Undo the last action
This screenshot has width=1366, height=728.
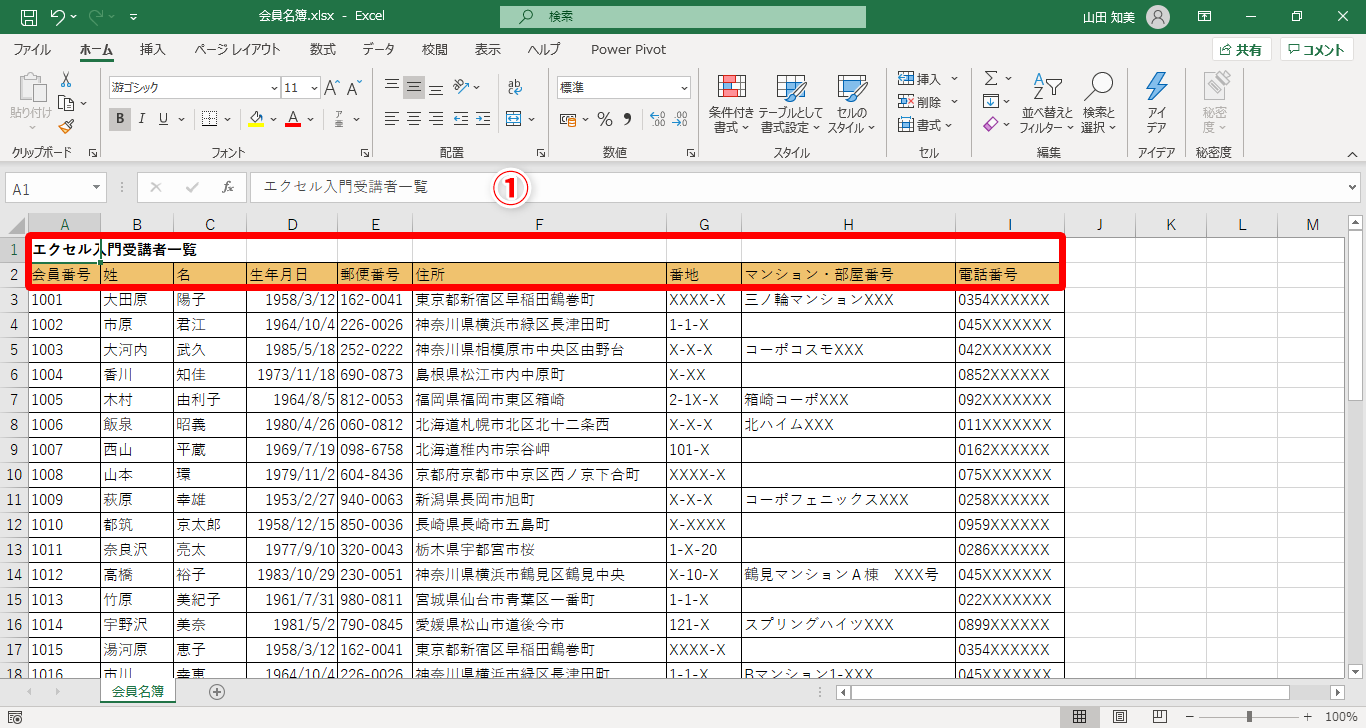tap(58, 17)
